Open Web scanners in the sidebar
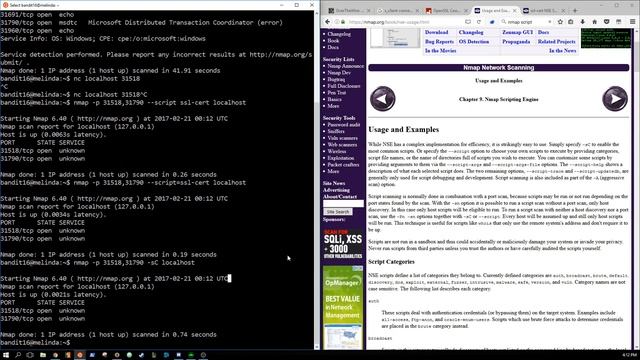The image size is (640, 360). [342, 145]
